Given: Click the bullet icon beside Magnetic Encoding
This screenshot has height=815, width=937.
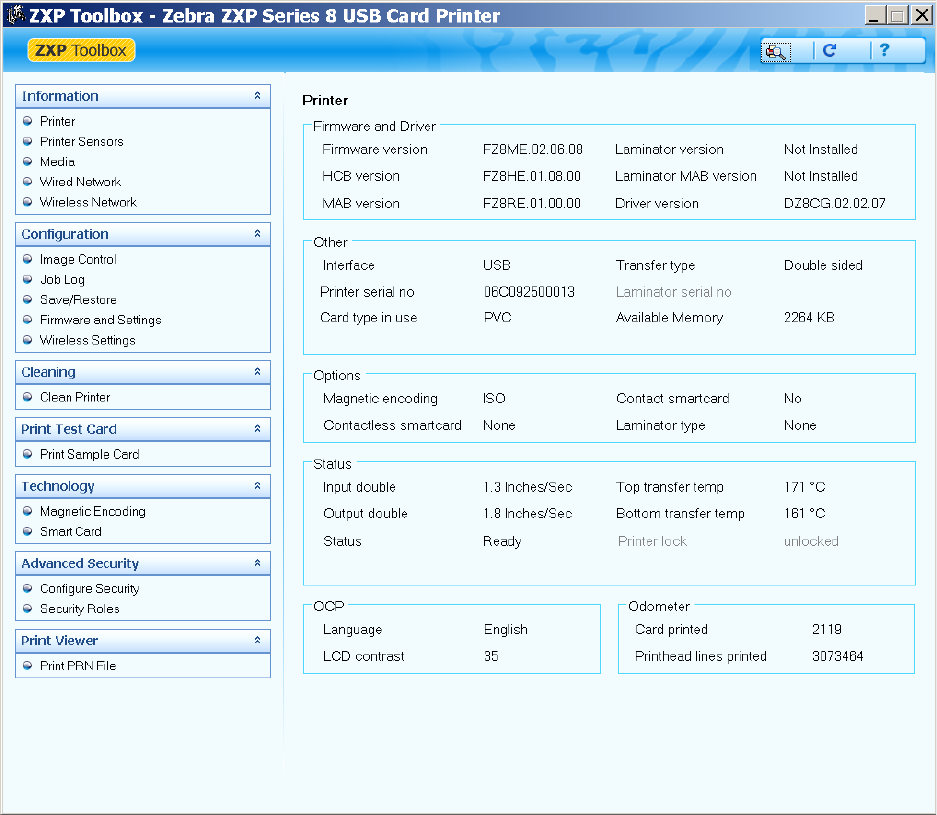Looking at the screenshot, I should click(x=27, y=511).
